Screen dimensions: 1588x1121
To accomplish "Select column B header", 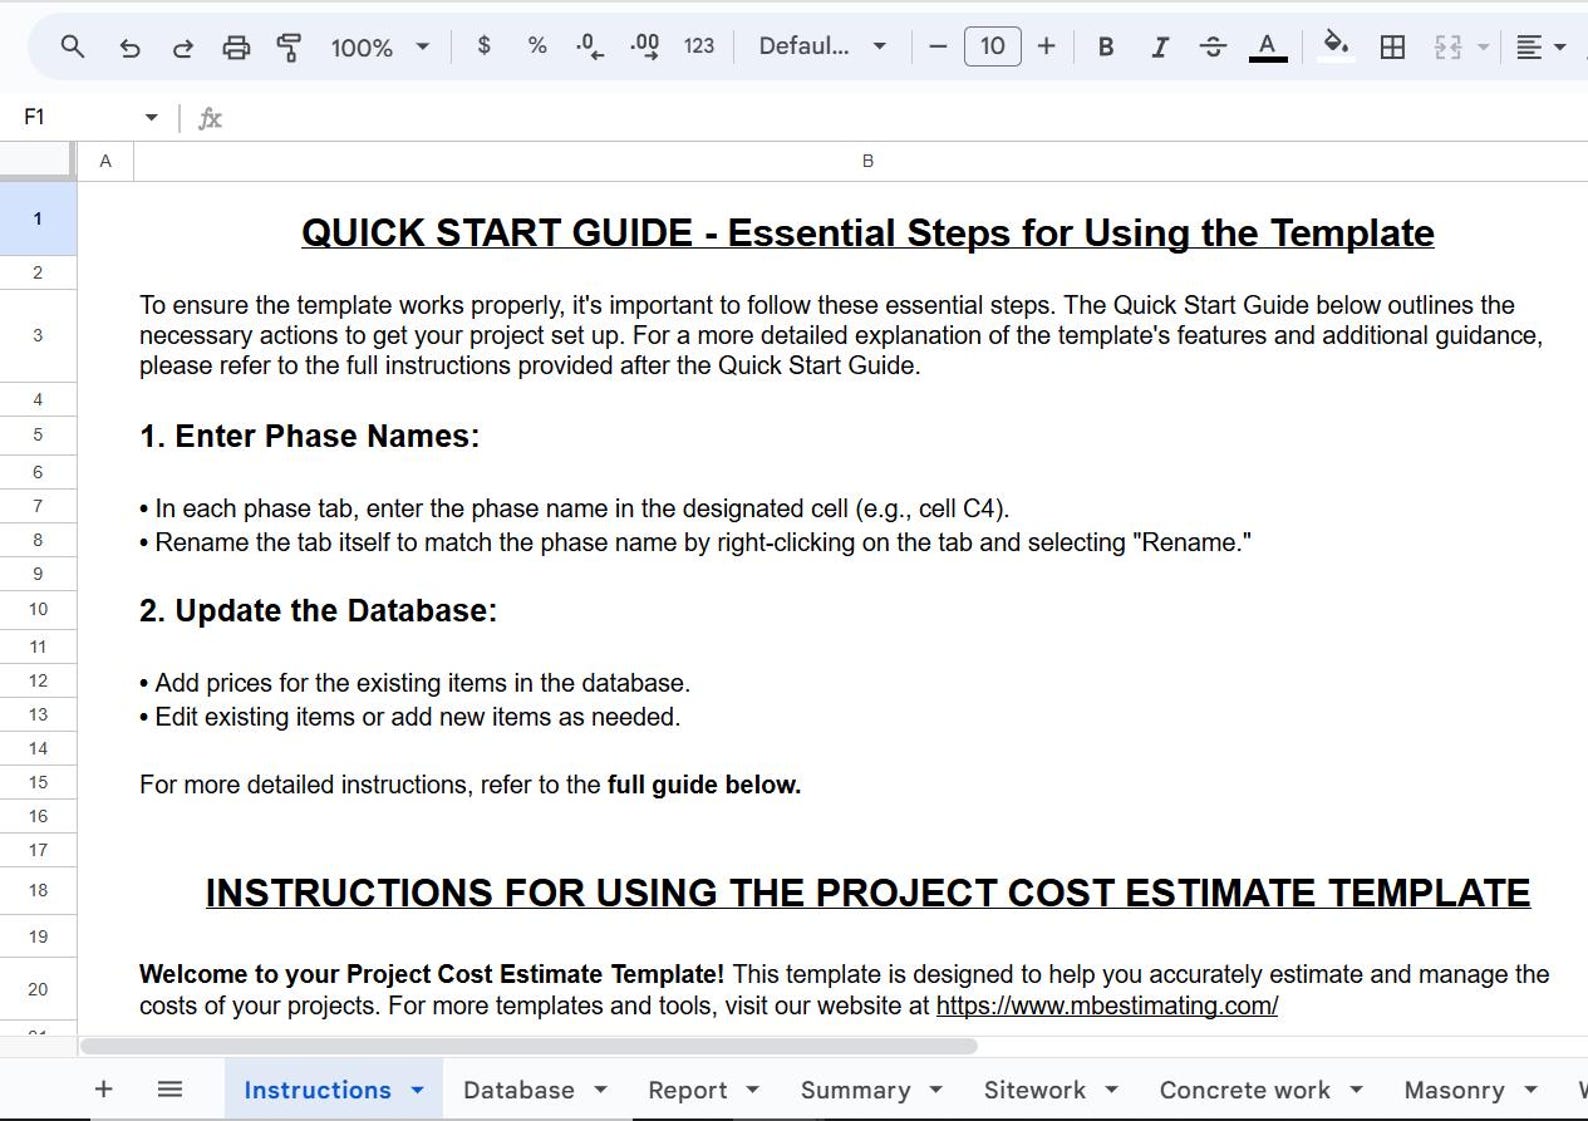I will click(x=867, y=161).
